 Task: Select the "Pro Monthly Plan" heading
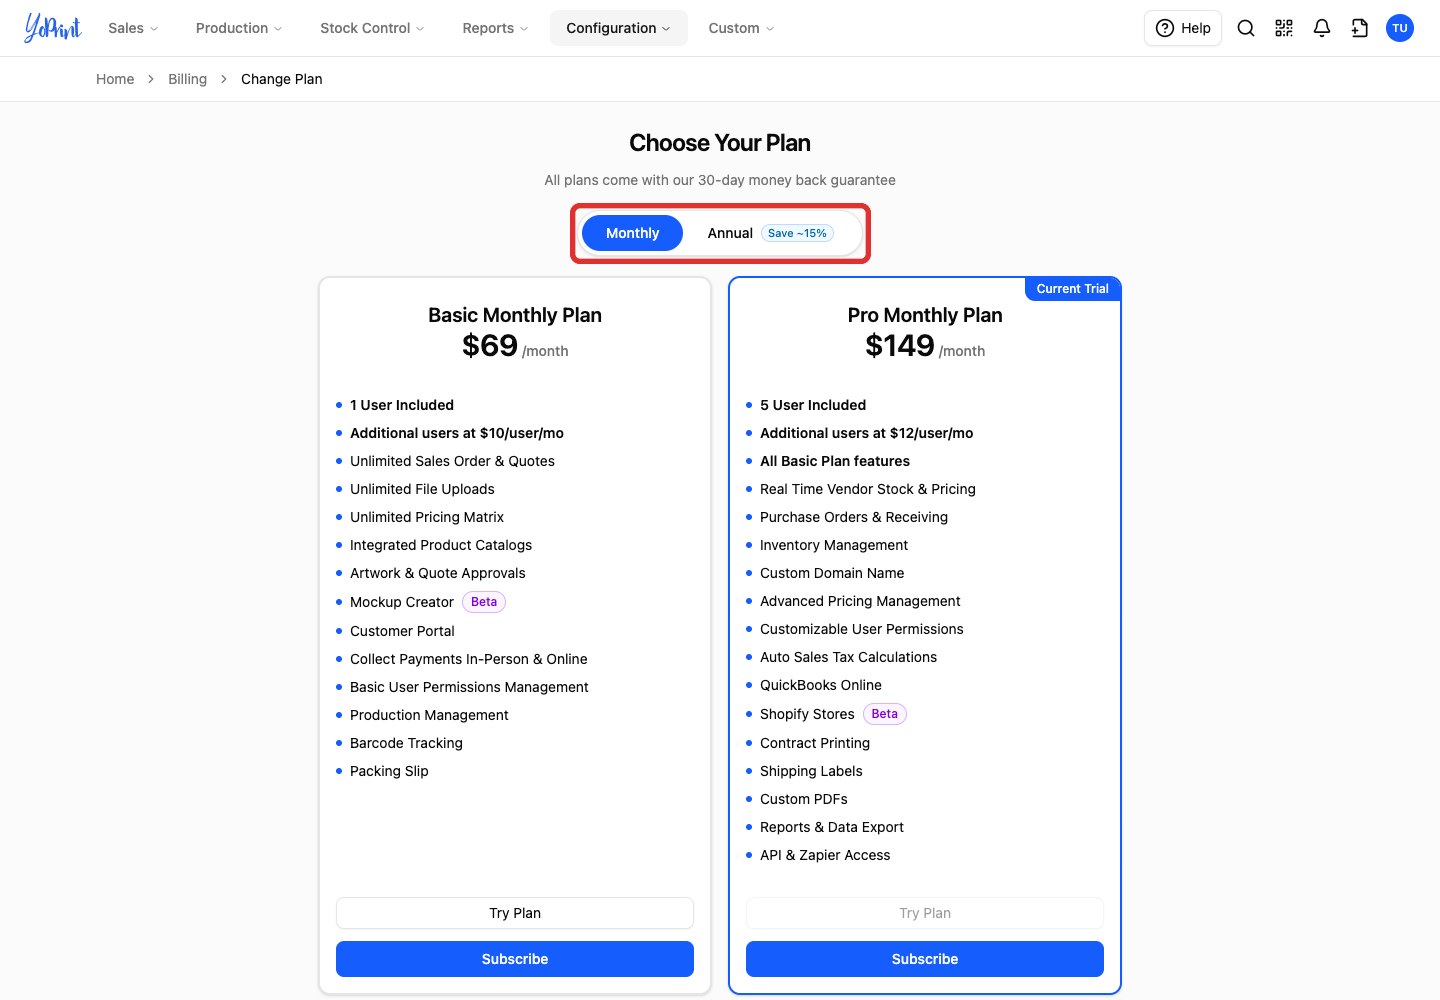[x=925, y=315]
